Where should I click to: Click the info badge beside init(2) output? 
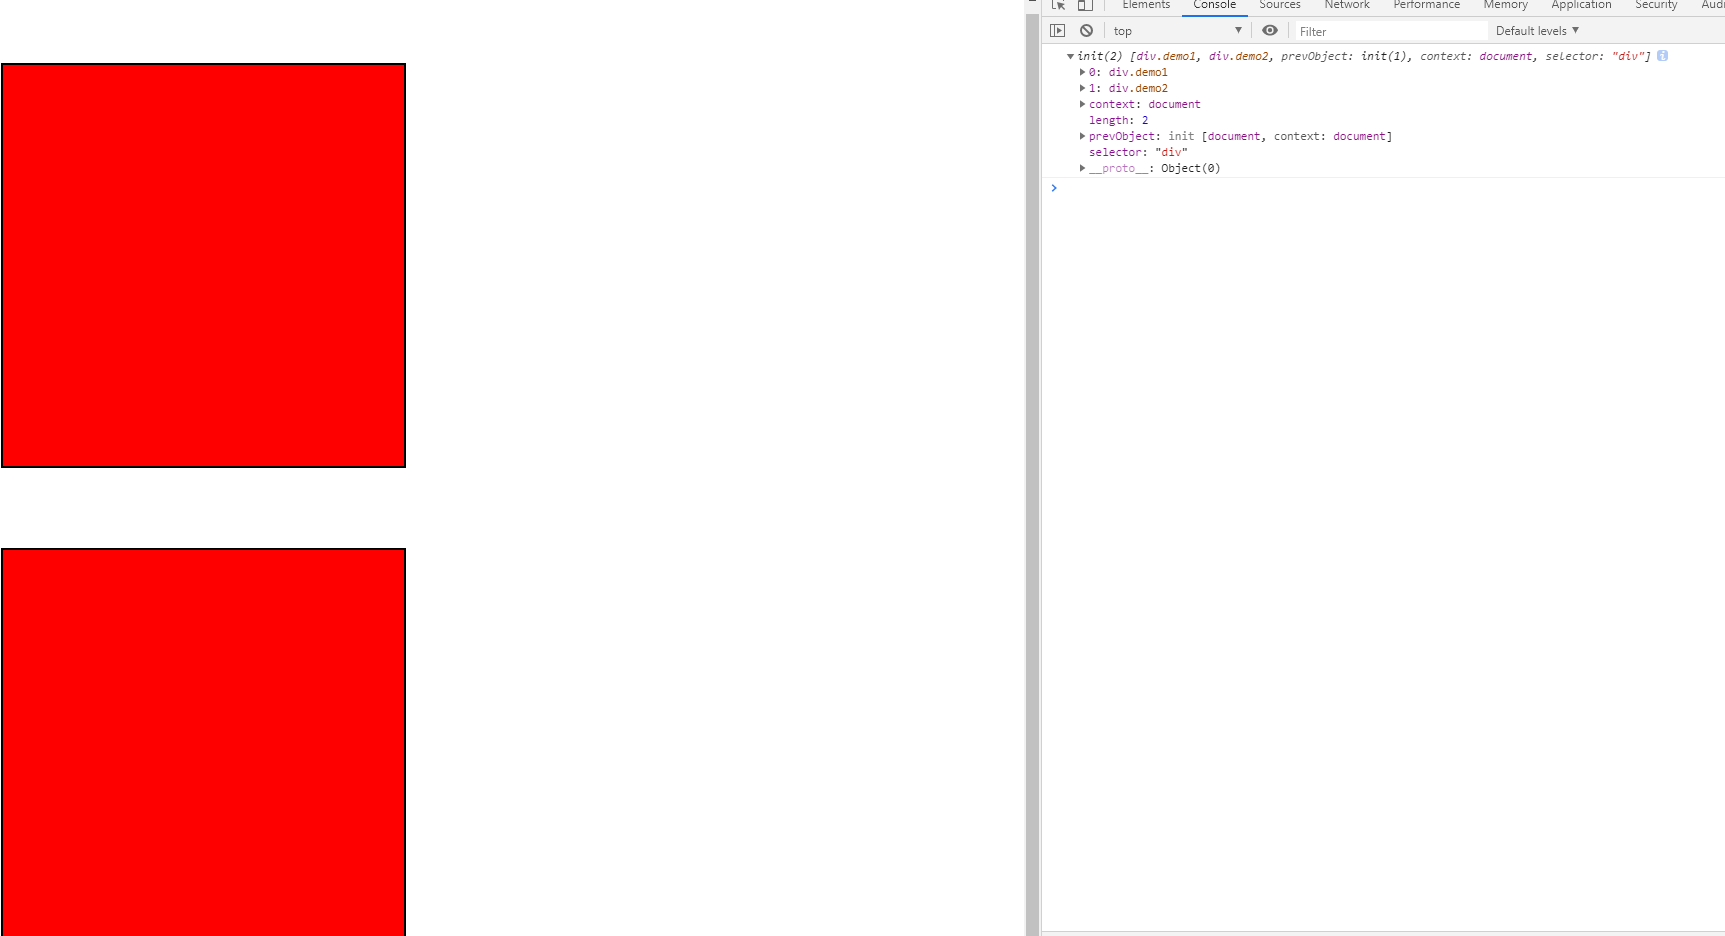coord(1663,56)
